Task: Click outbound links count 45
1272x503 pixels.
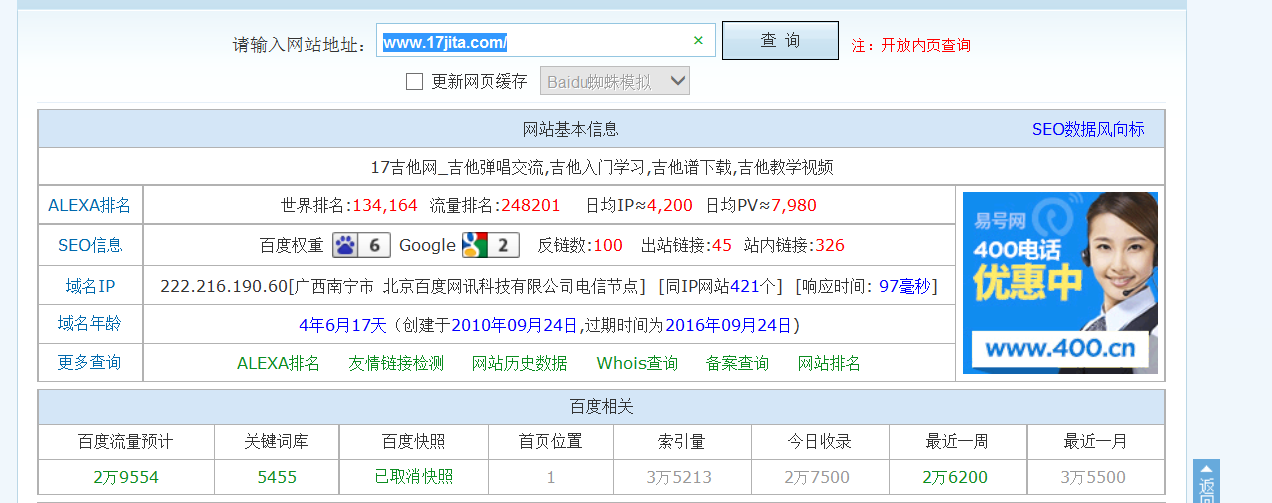Action: pyautogui.click(x=722, y=245)
